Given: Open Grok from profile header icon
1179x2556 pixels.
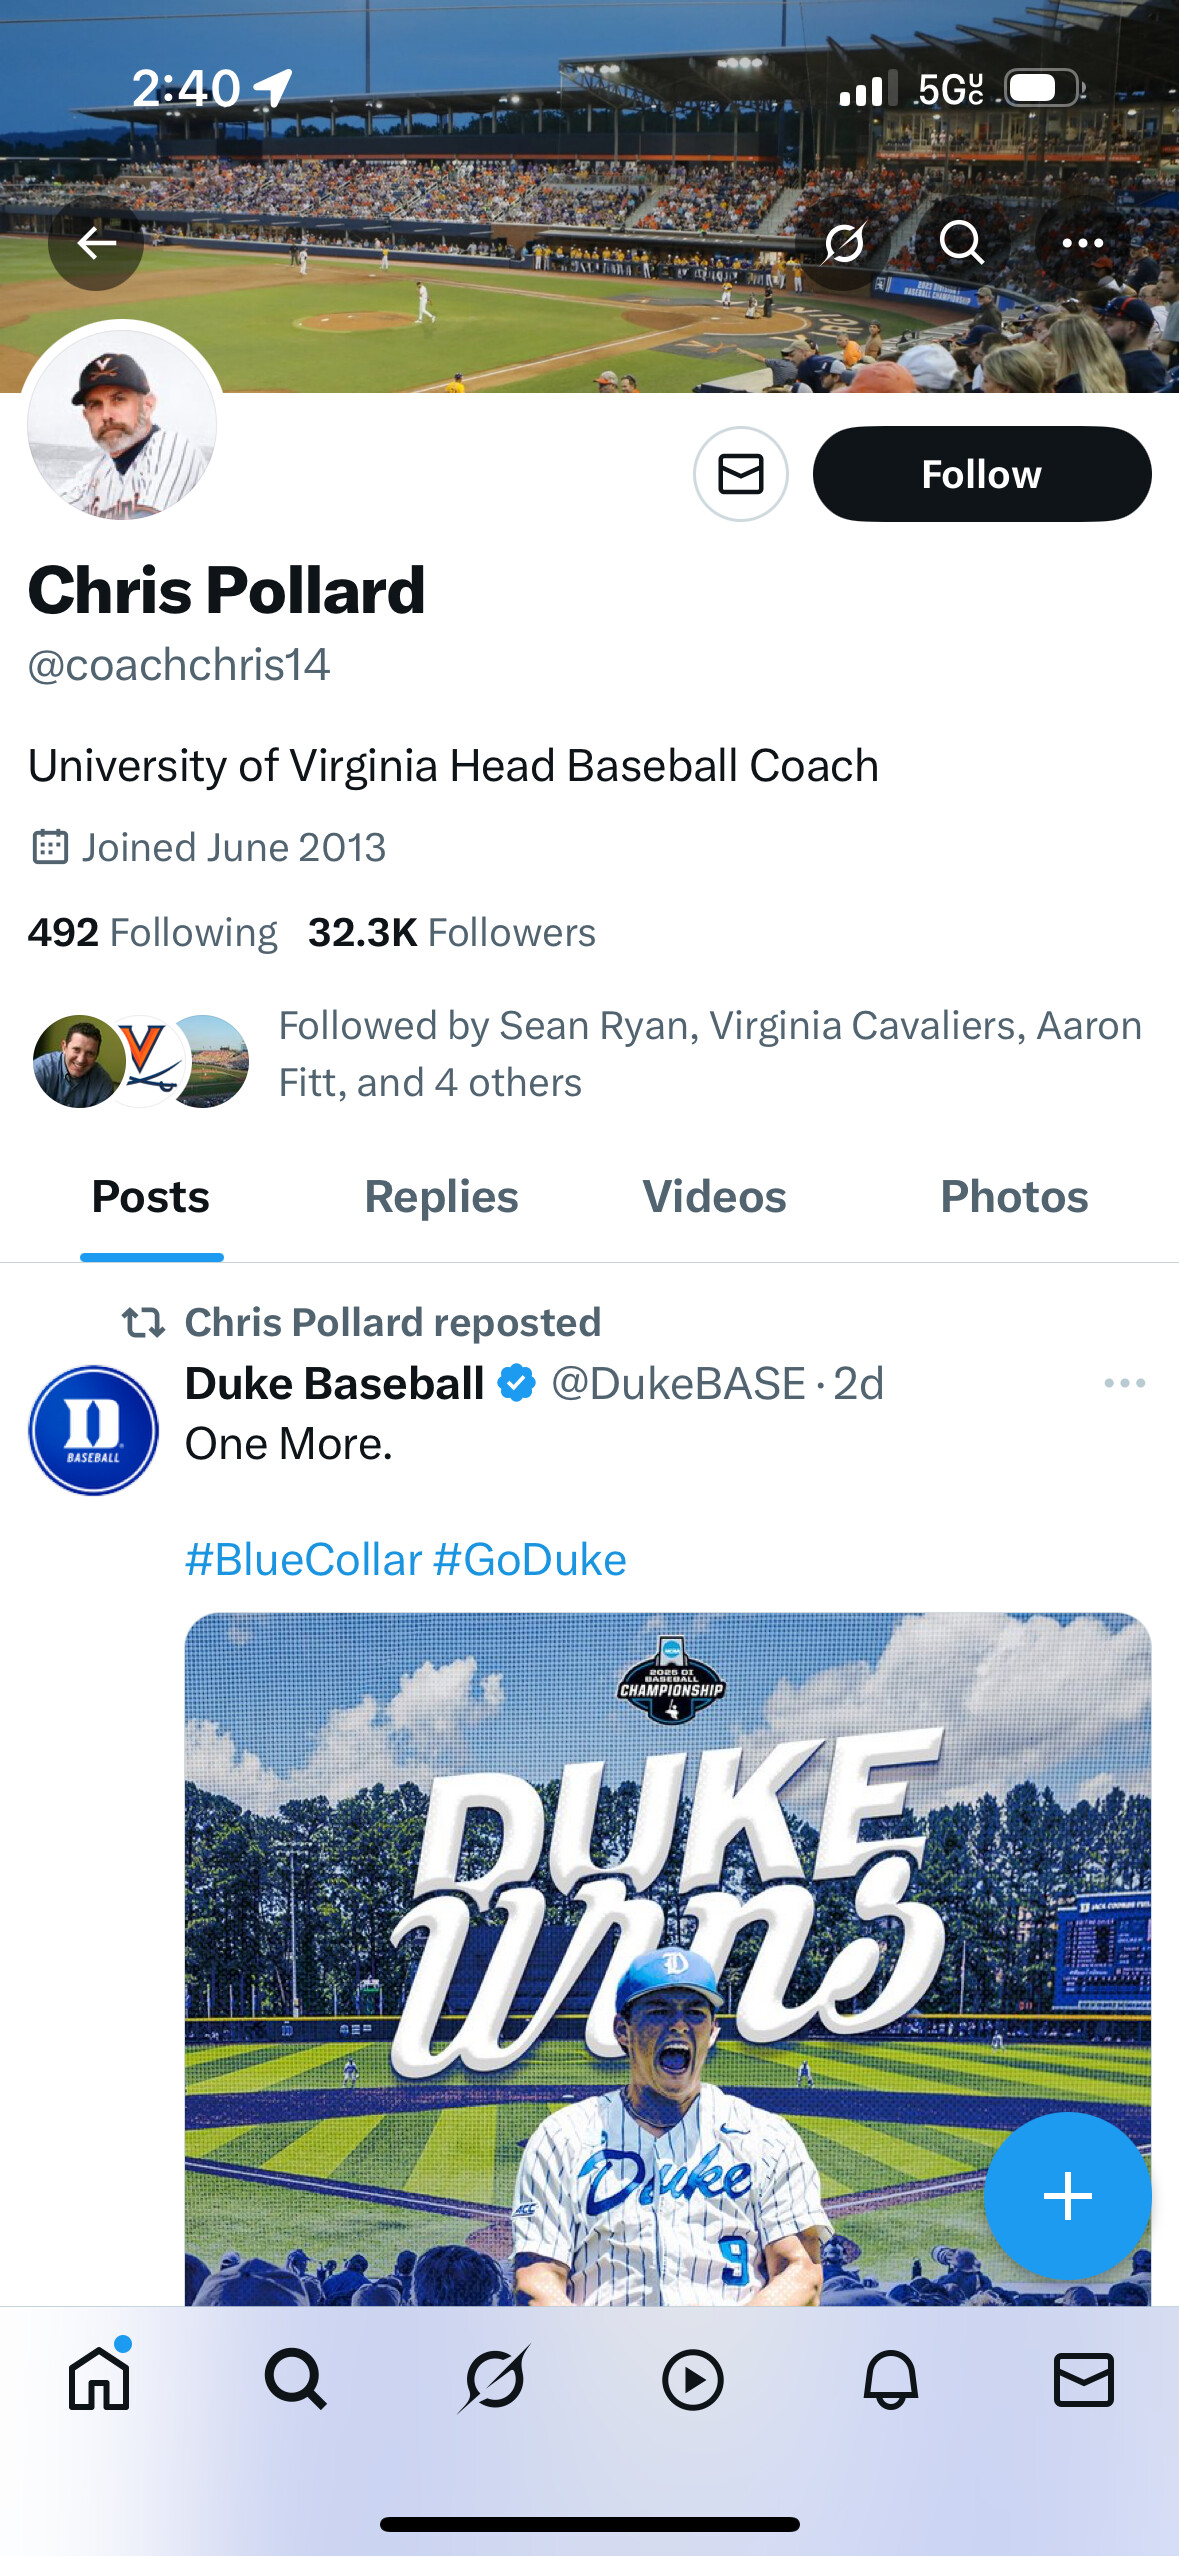Looking at the screenshot, I should pyautogui.click(x=844, y=243).
